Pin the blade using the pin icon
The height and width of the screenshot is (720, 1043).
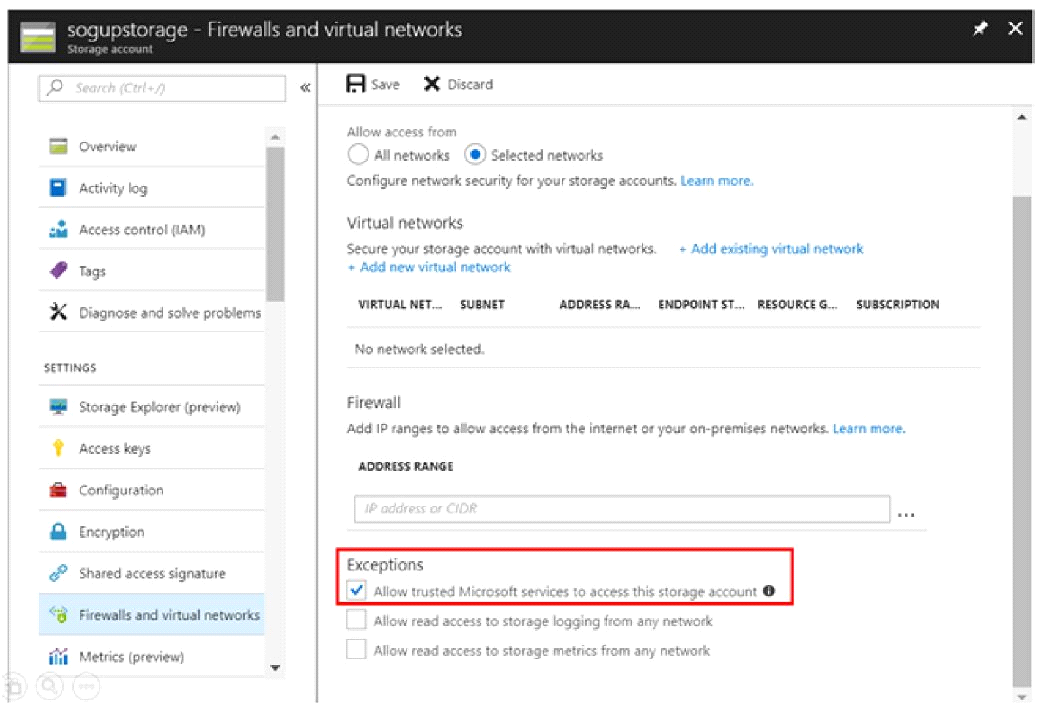980,29
